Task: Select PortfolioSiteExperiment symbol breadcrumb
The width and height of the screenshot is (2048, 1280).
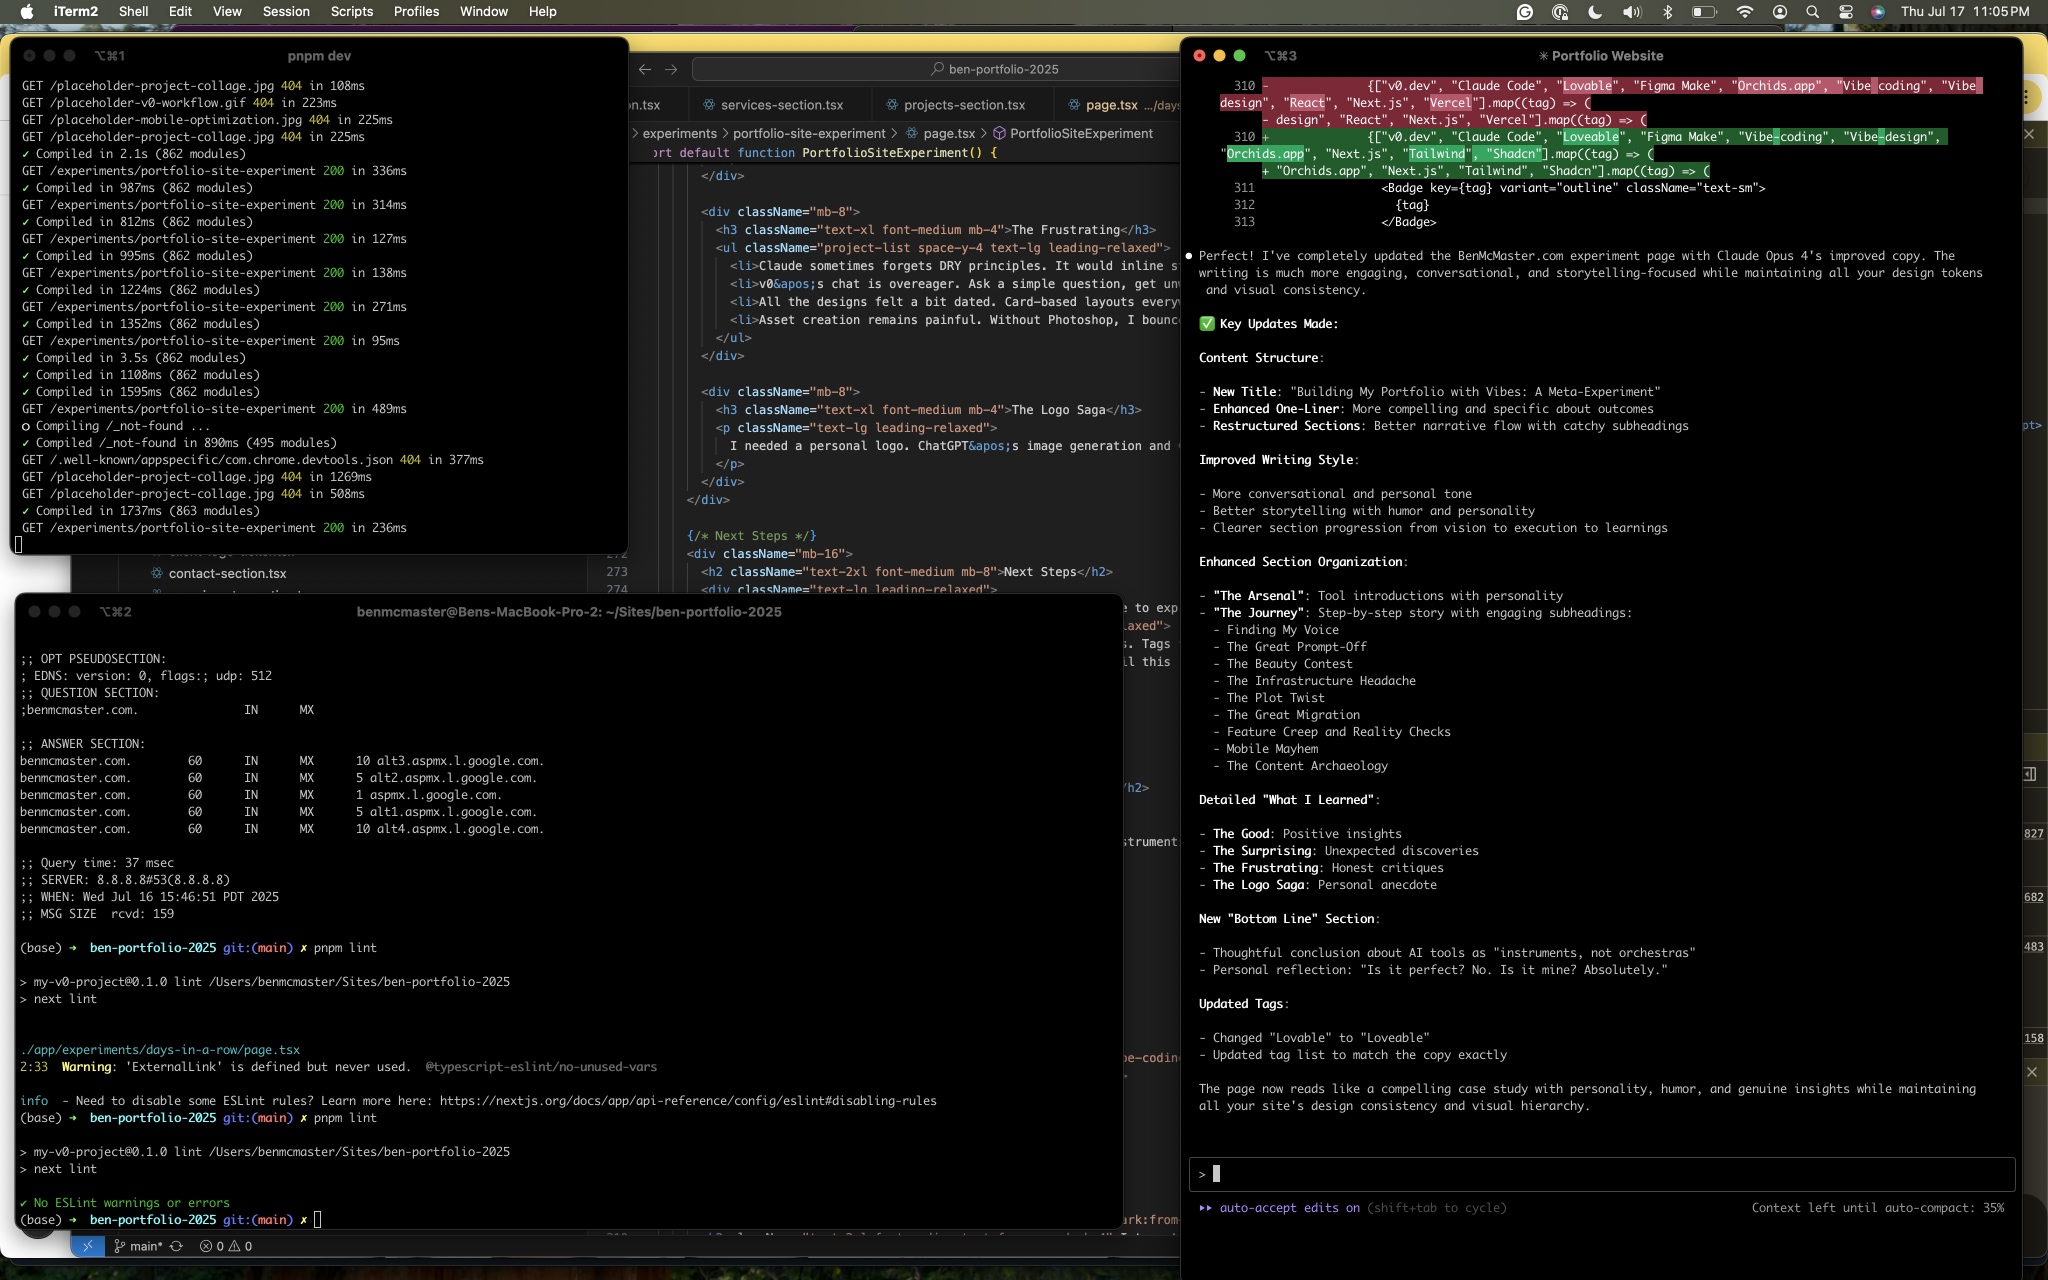Action: click(1072, 133)
